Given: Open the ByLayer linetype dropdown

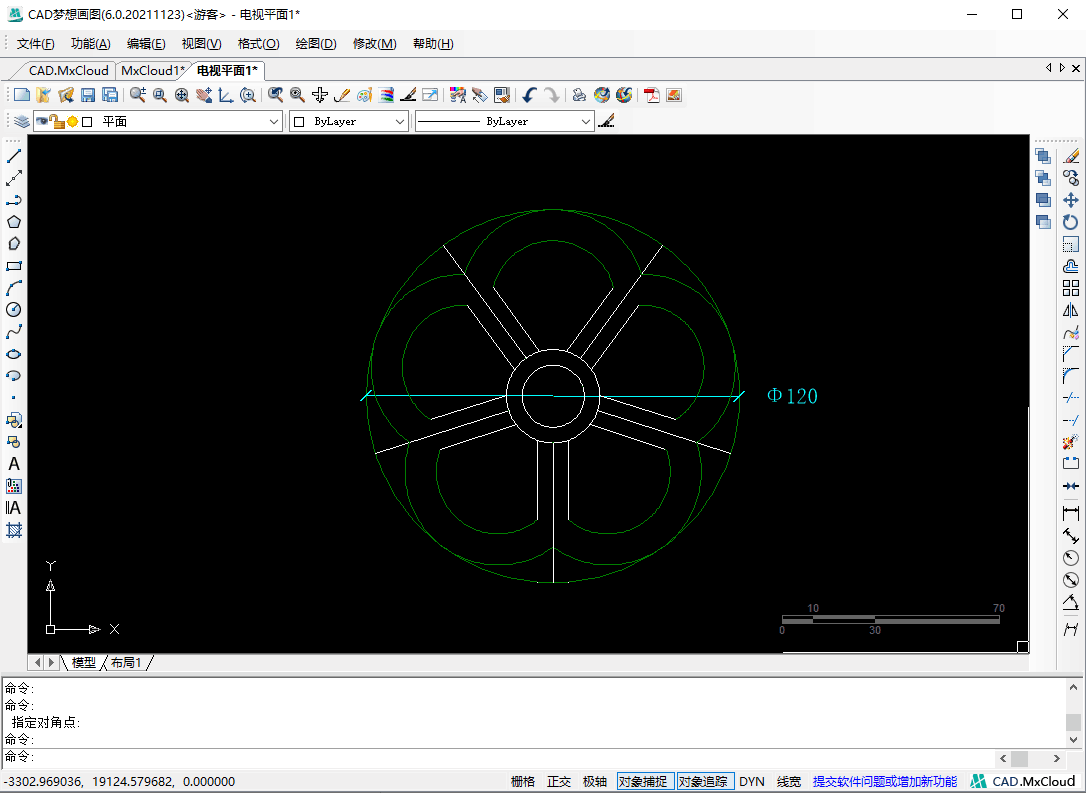Looking at the screenshot, I should [x=586, y=121].
